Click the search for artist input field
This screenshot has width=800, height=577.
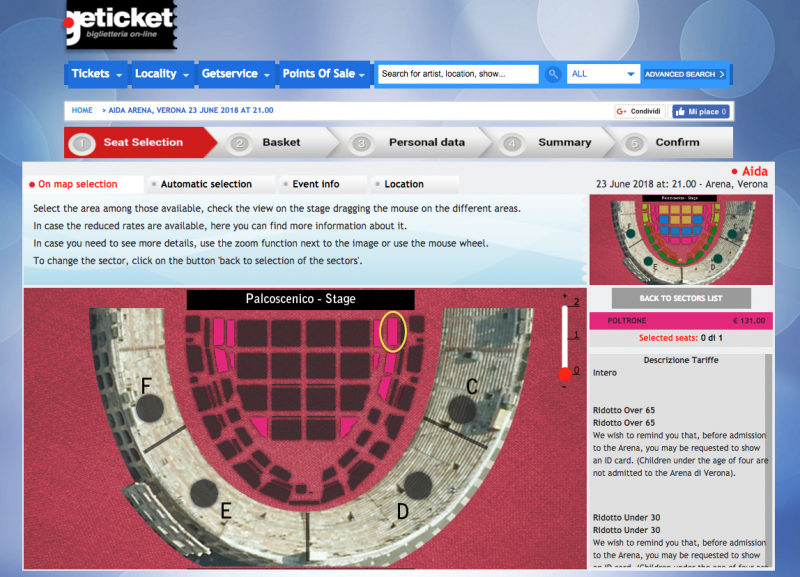click(x=458, y=74)
